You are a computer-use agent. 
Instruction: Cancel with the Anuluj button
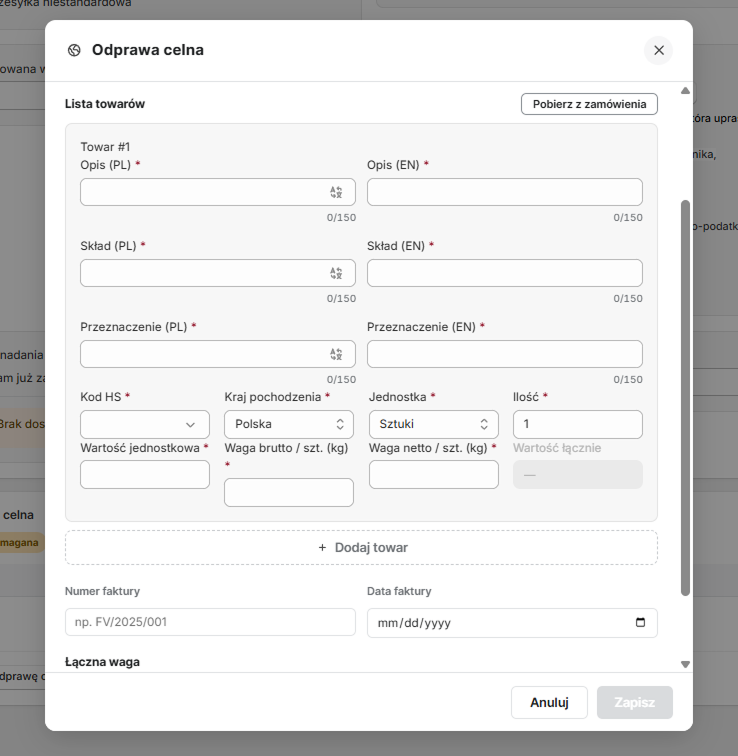pos(549,702)
